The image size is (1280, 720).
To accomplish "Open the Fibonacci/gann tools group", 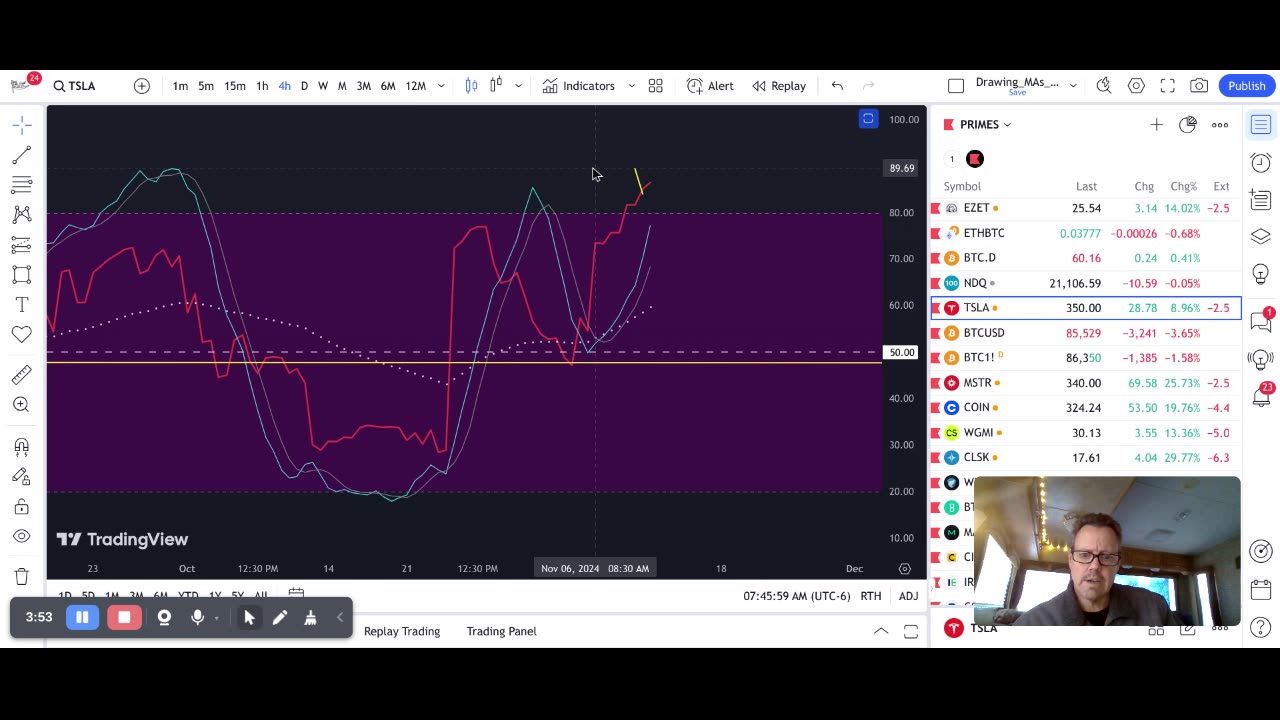I will coord(22,185).
